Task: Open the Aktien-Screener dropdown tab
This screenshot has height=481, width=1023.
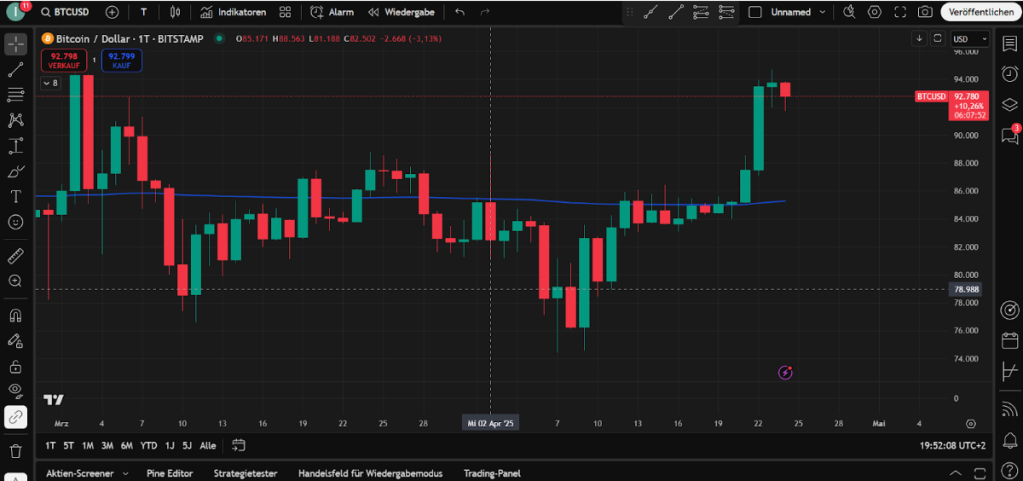Action: [86, 473]
